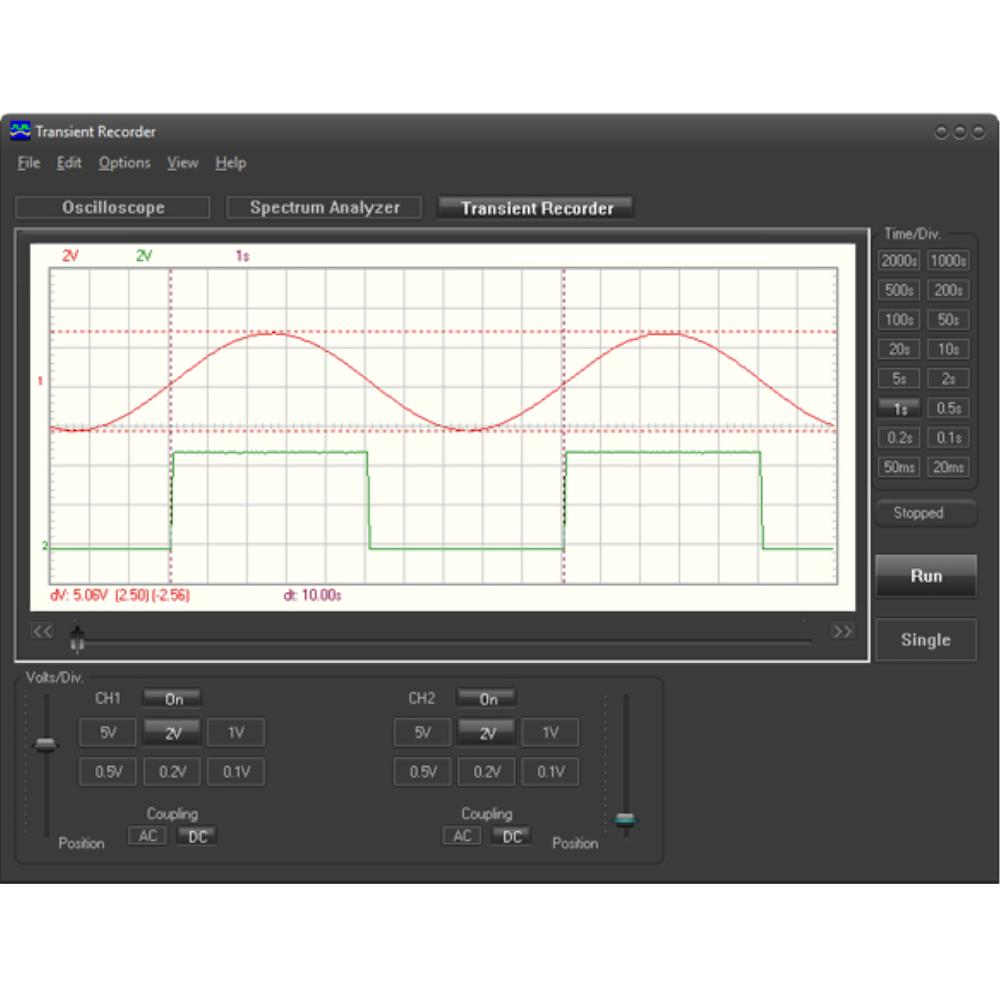1000x1000 pixels.
Task: Click the CH2 Position slider handle
Action: click(x=625, y=820)
